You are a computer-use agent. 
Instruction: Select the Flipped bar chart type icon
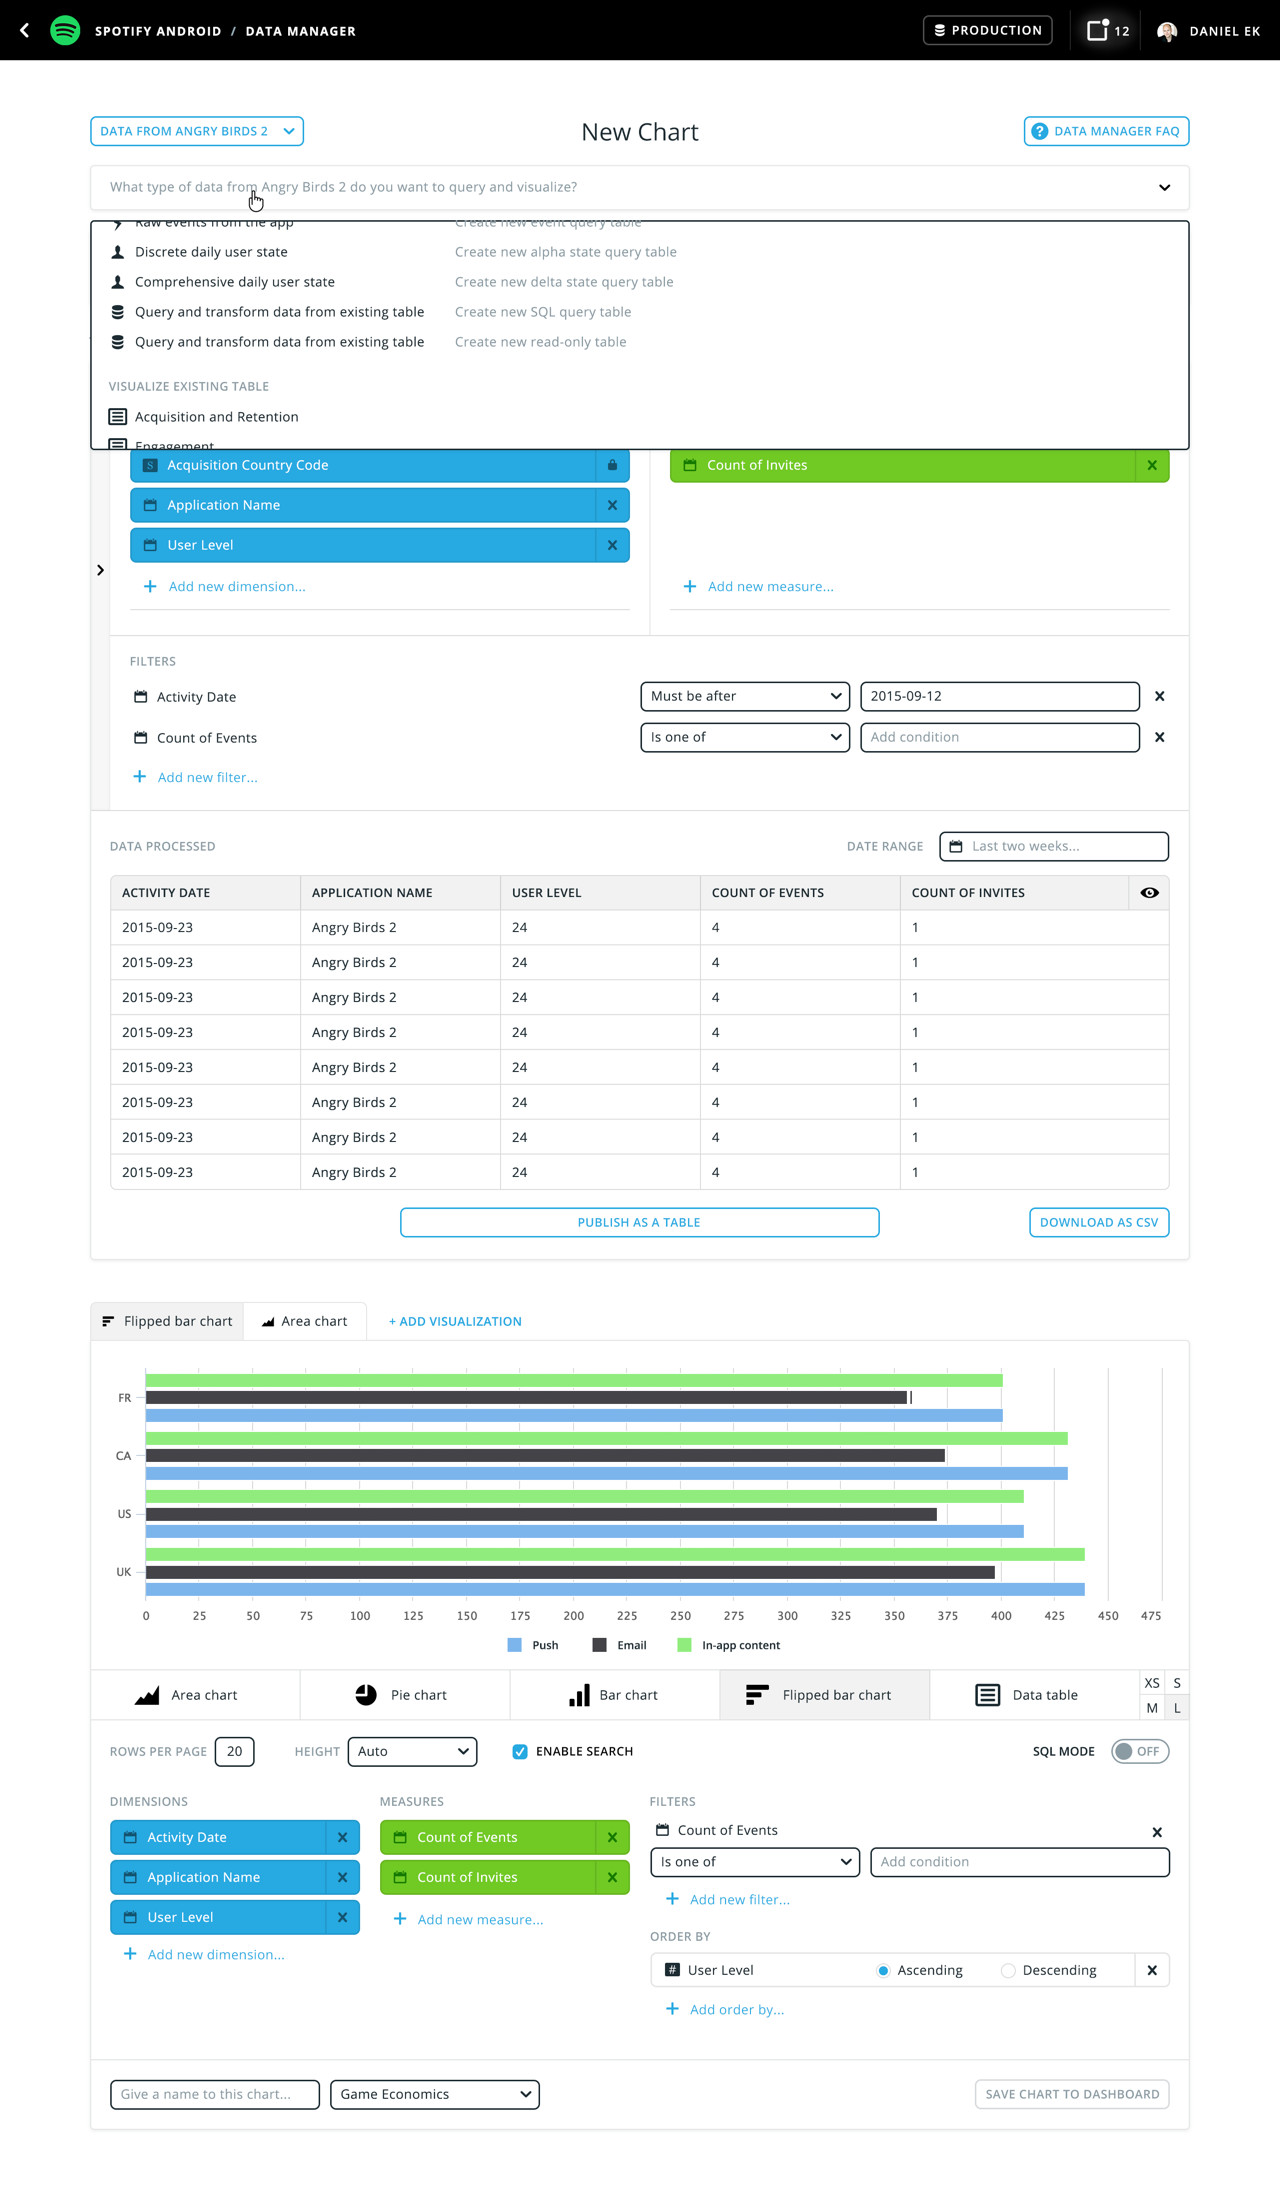(757, 1695)
